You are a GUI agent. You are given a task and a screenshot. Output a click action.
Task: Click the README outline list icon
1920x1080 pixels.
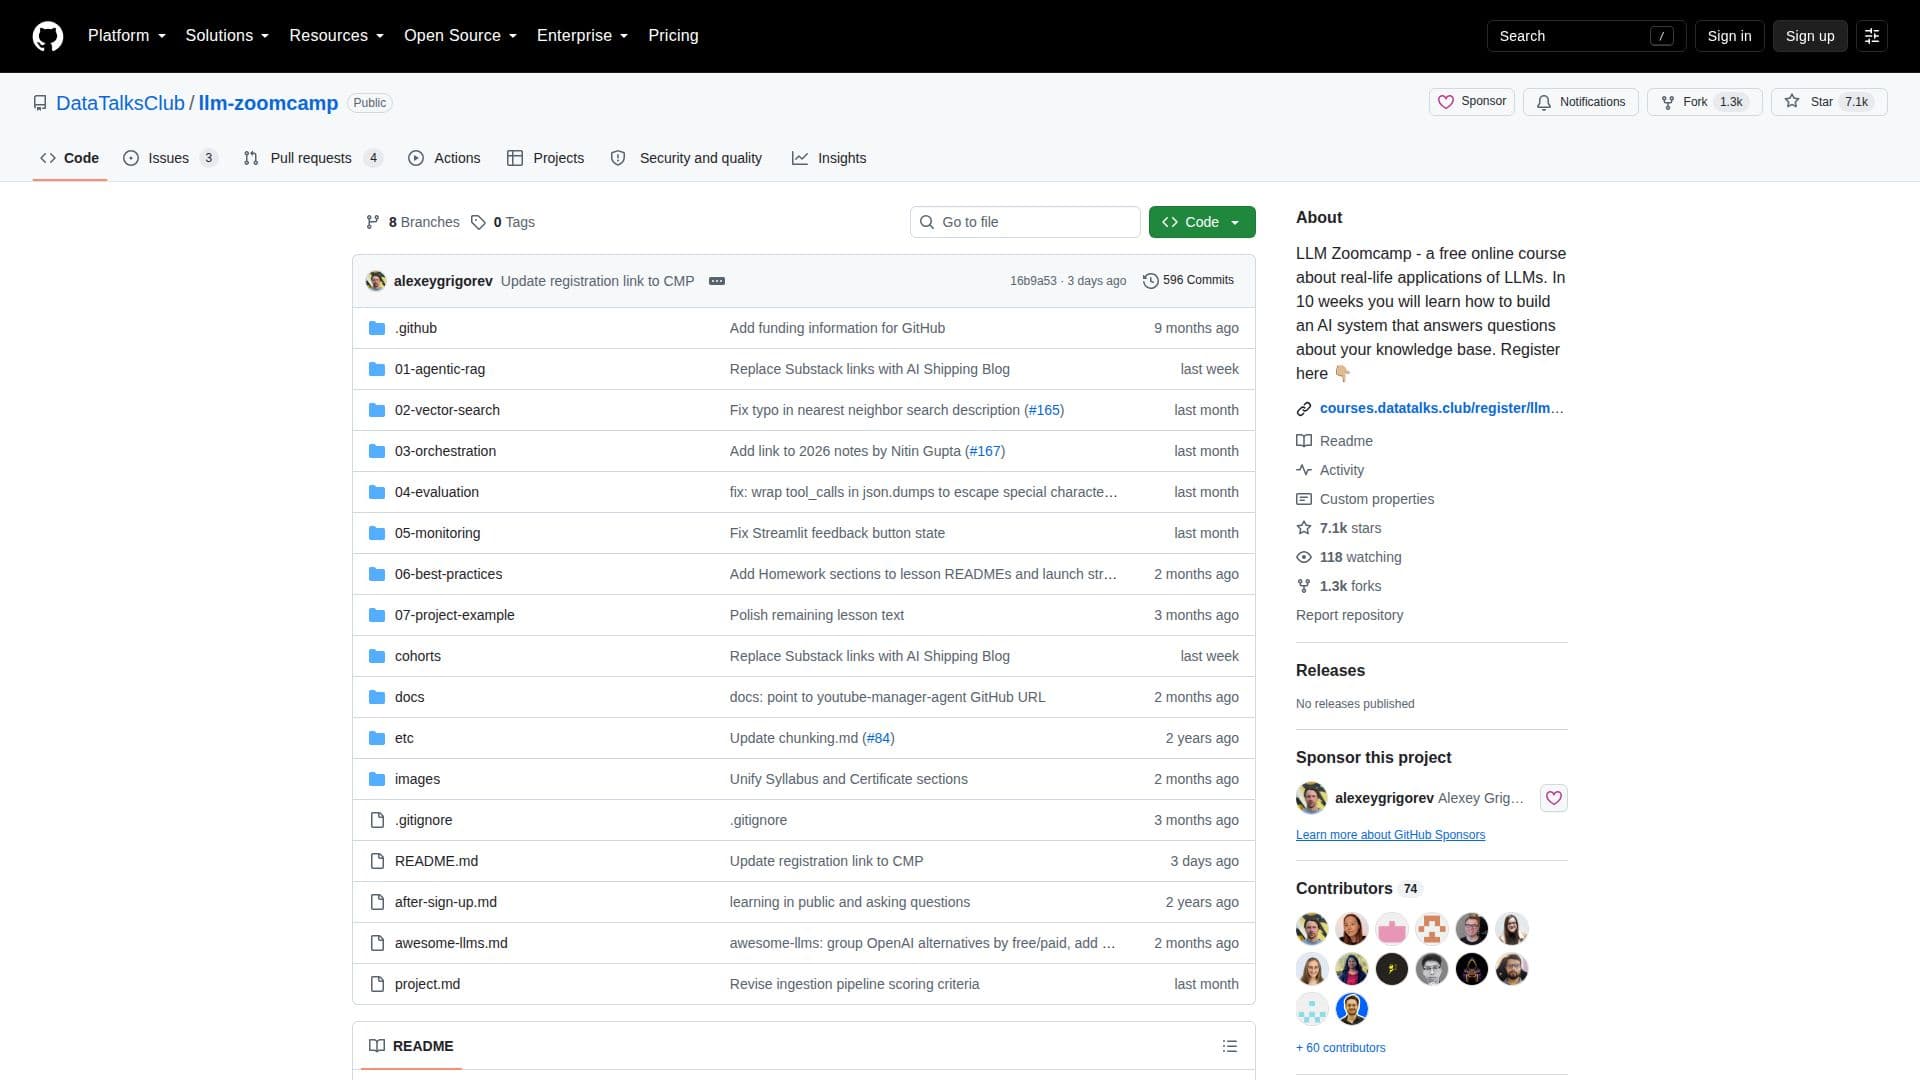coord(1230,1046)
